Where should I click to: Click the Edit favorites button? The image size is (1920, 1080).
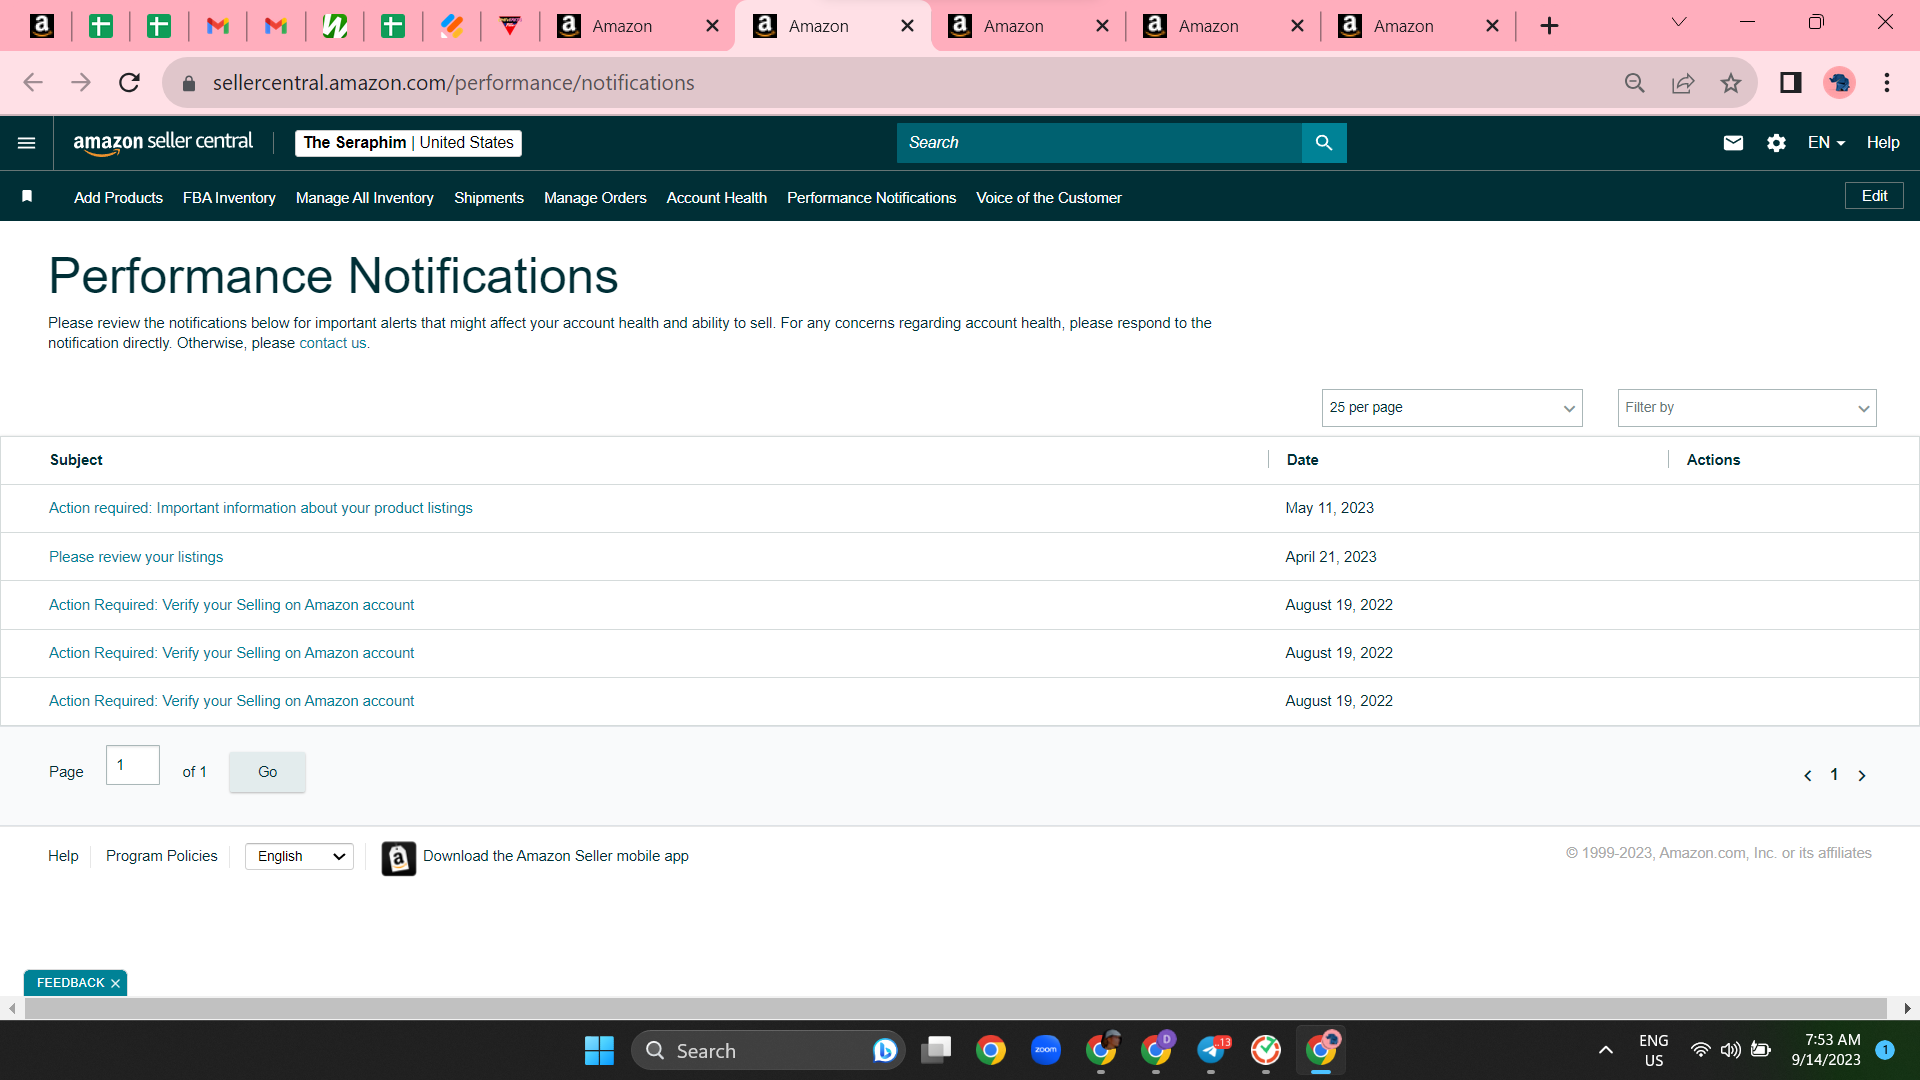tap(1874, 196)
